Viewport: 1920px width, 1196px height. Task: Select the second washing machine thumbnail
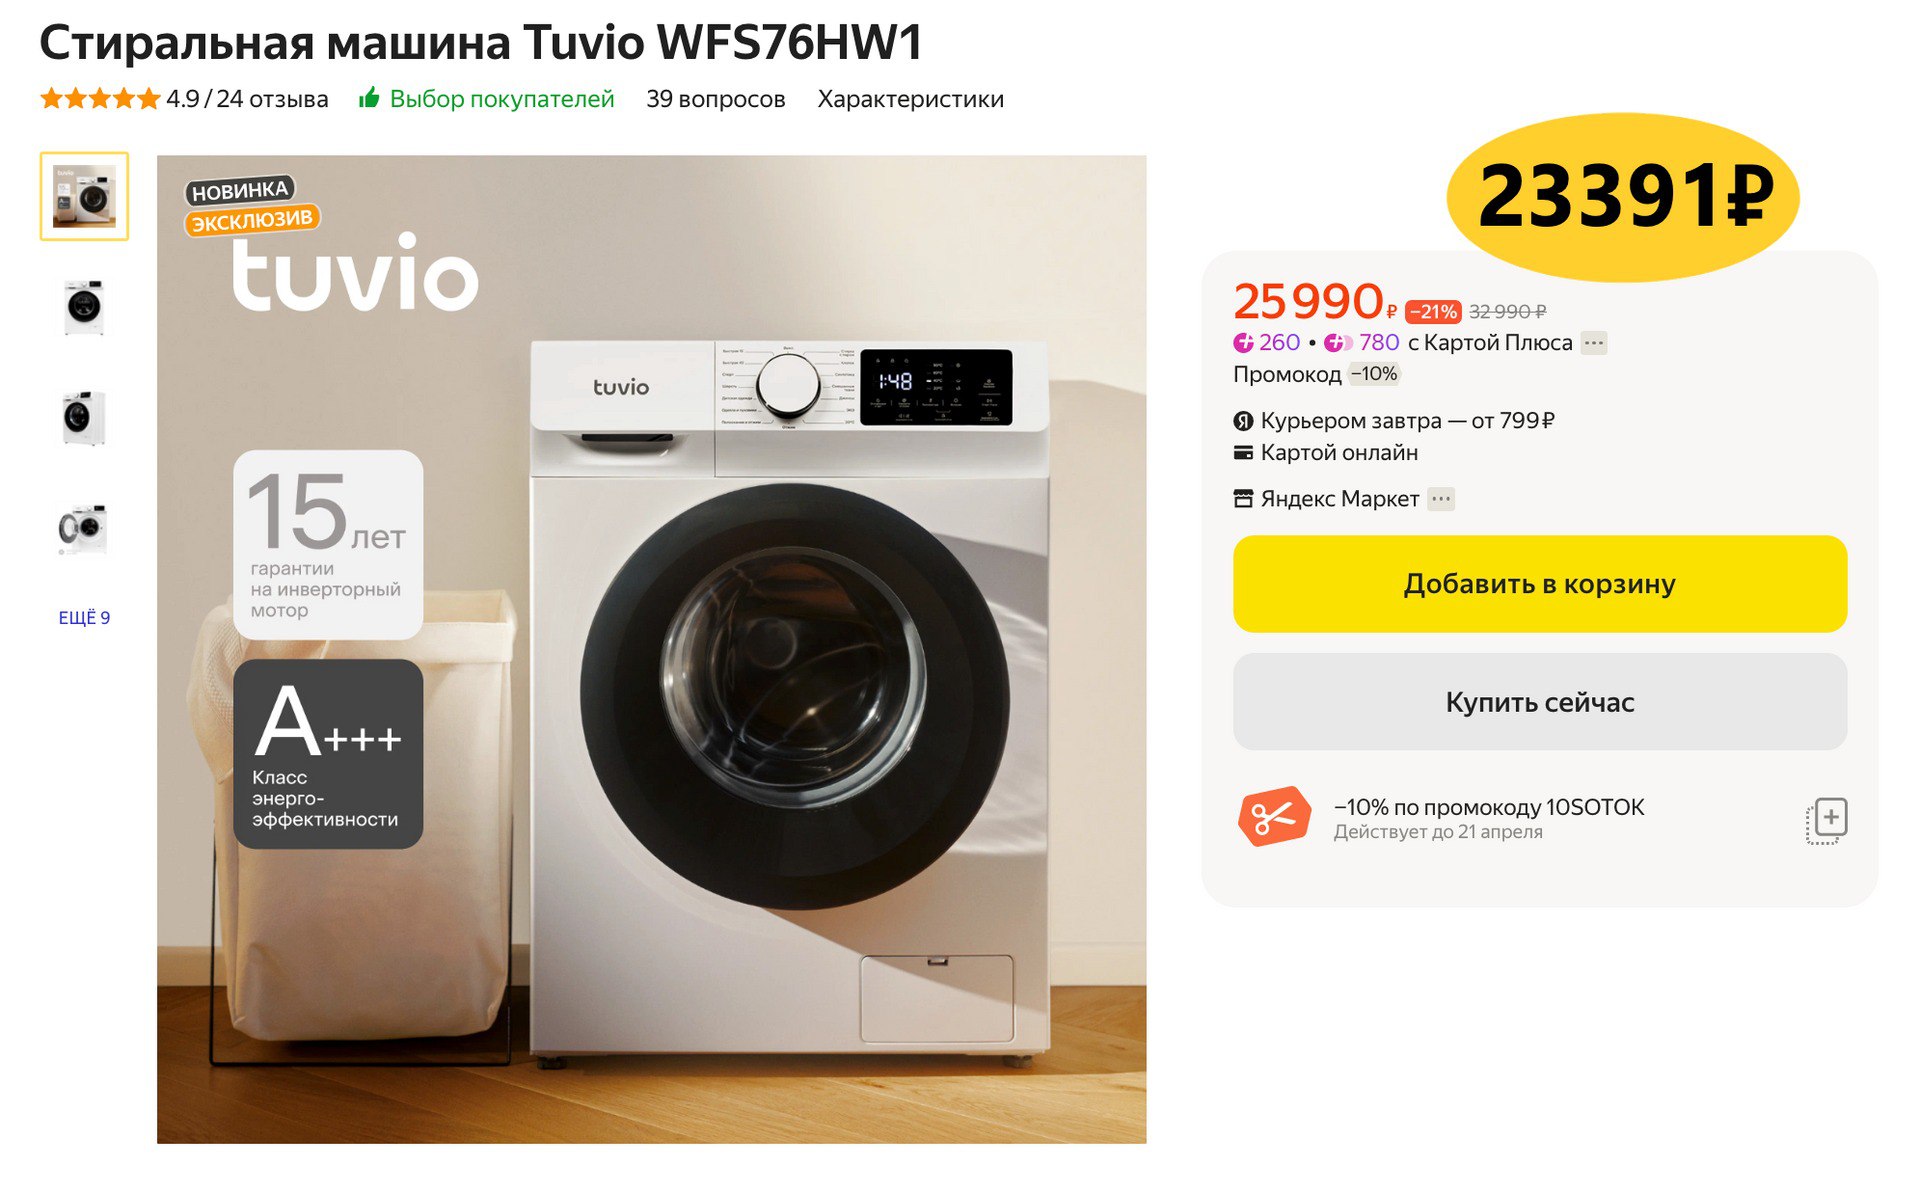(84, 307)
